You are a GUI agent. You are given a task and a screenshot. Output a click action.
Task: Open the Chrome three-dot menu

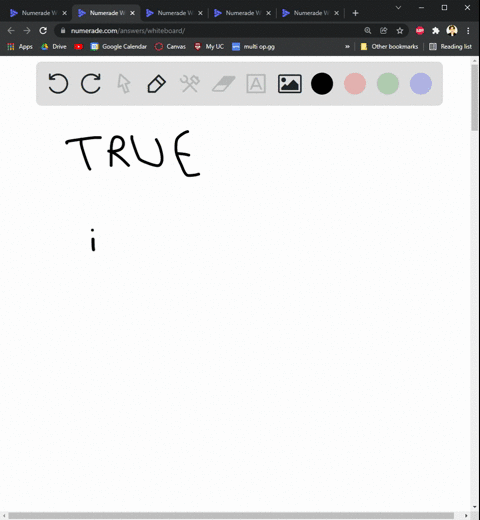tap(468, 31)
